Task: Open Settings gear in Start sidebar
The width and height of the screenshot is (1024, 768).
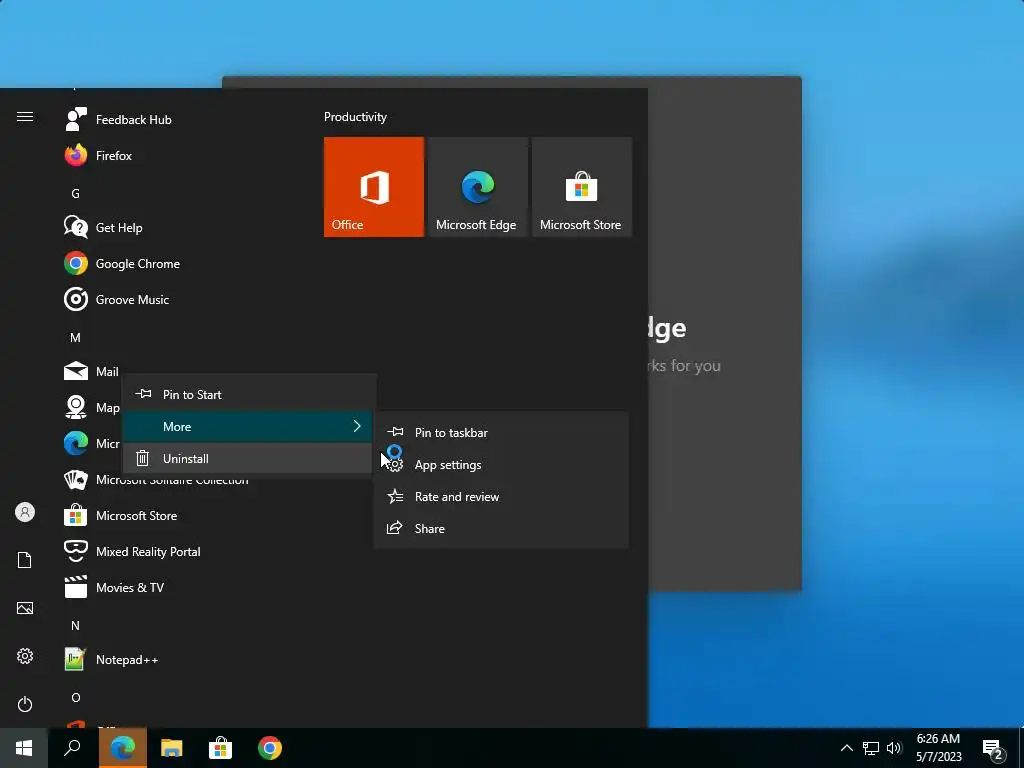Action: pyautogui.click(x=25, y=656)
